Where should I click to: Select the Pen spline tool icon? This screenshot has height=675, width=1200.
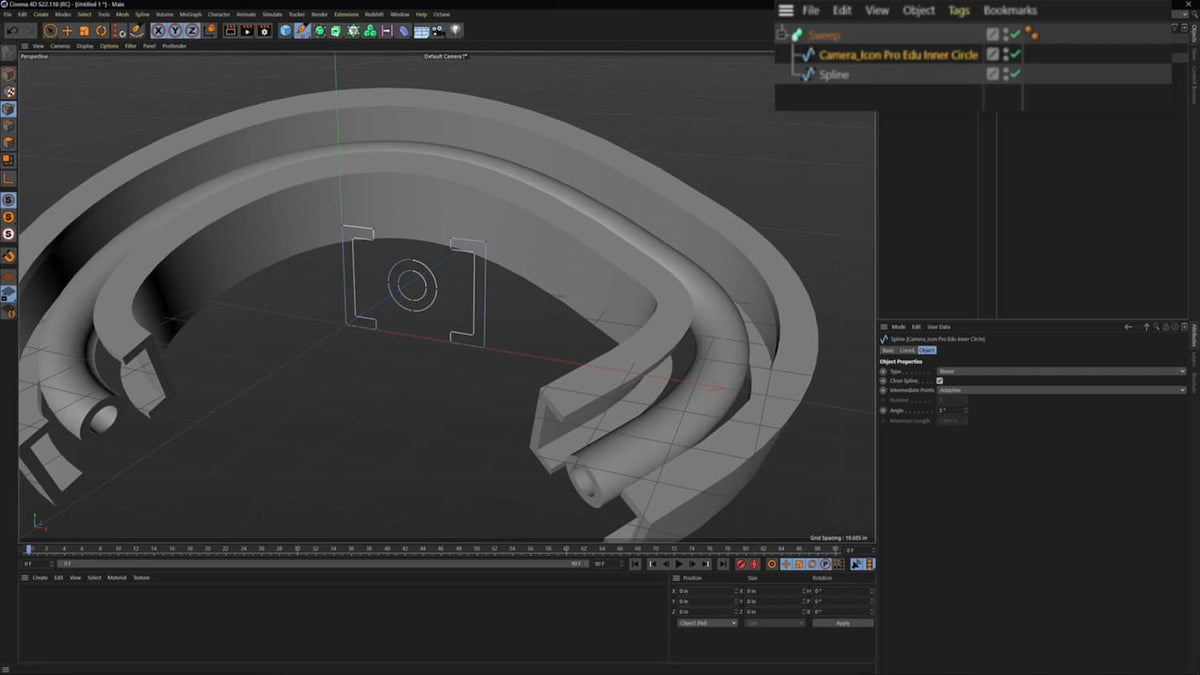pos(300,30)
